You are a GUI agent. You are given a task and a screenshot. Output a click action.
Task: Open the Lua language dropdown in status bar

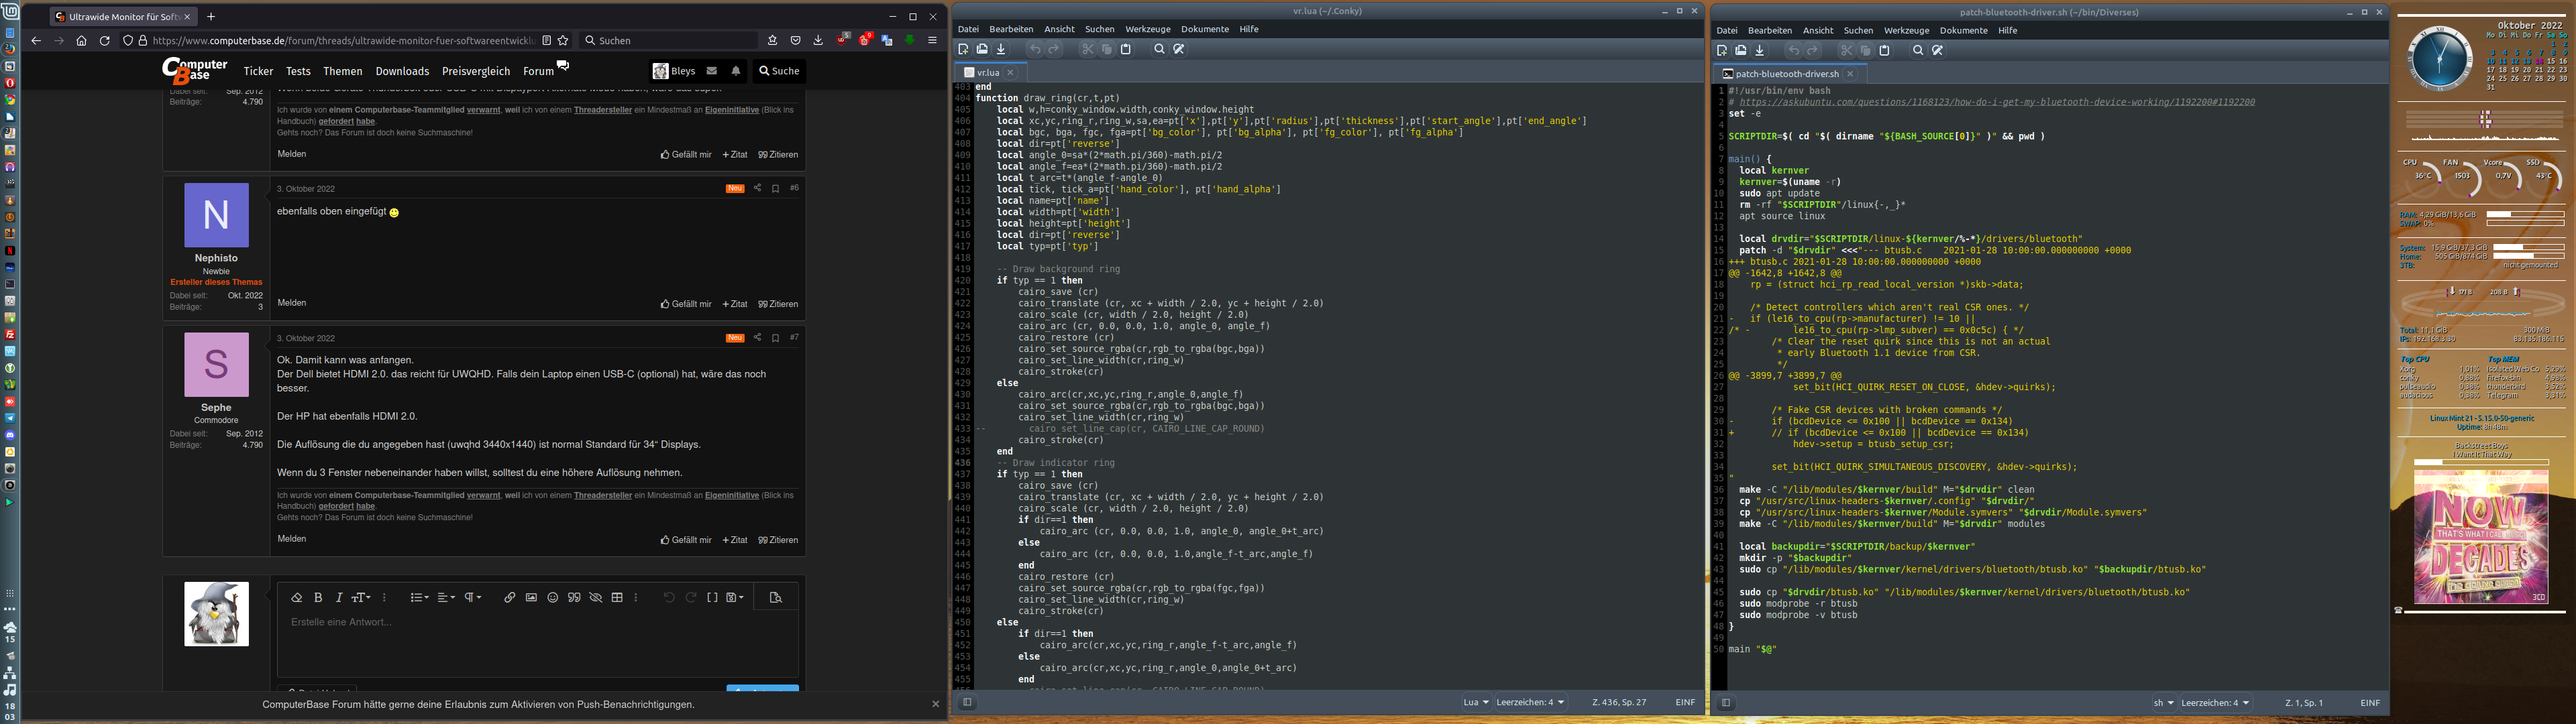click(1476, 702)
